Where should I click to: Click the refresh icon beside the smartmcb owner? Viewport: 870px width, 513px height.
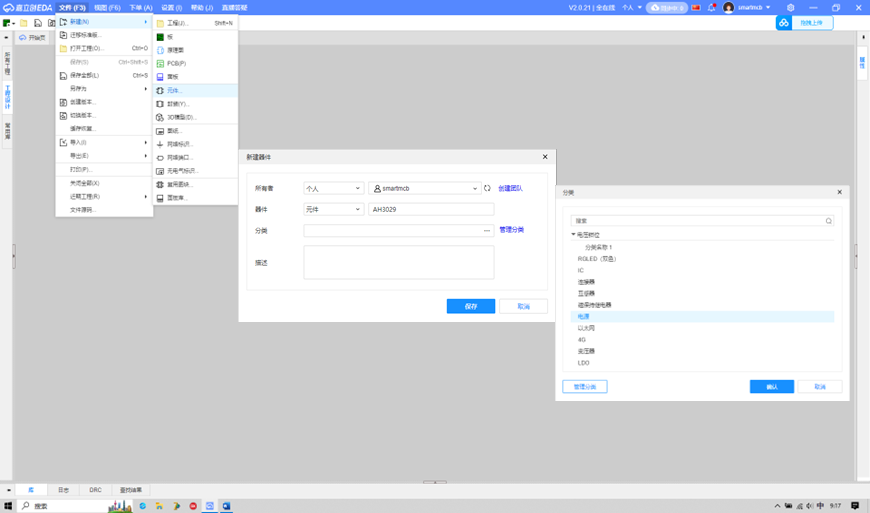pyautogui.click(x=487, y=189)
